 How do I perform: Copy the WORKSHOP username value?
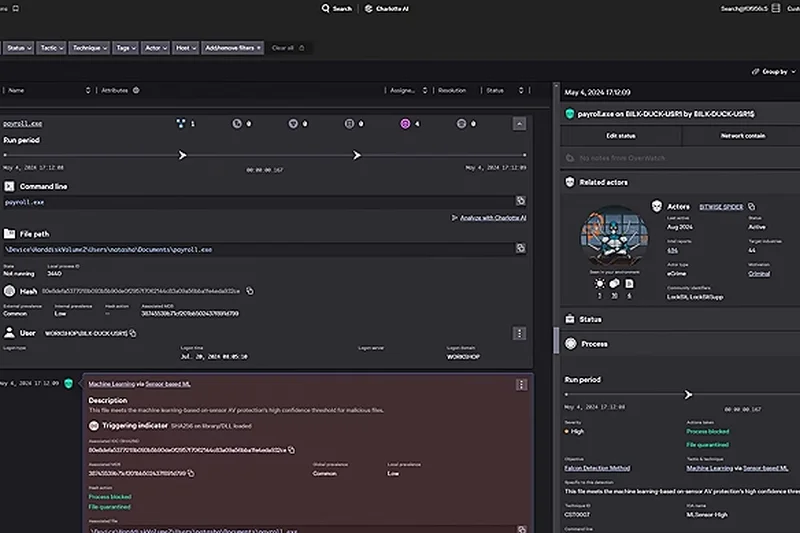(x=132, y=333)
